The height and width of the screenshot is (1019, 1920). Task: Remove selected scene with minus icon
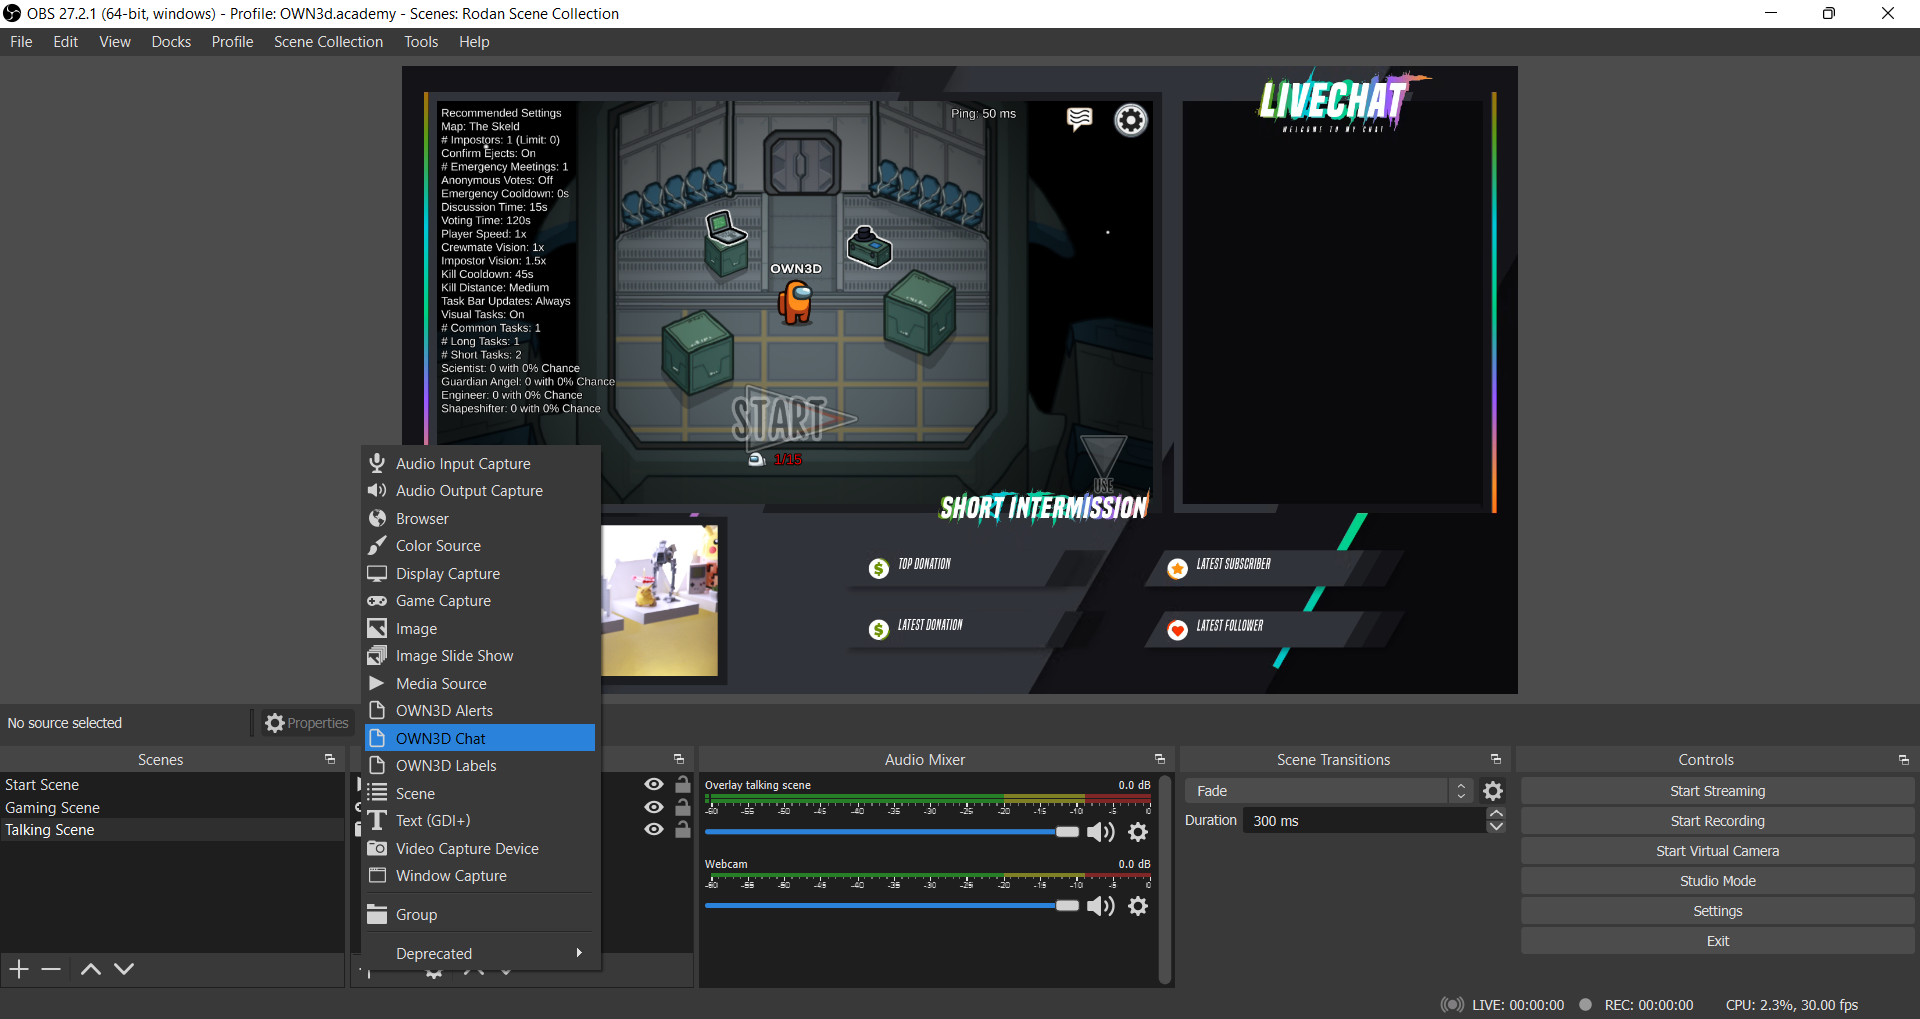point(52,969)
